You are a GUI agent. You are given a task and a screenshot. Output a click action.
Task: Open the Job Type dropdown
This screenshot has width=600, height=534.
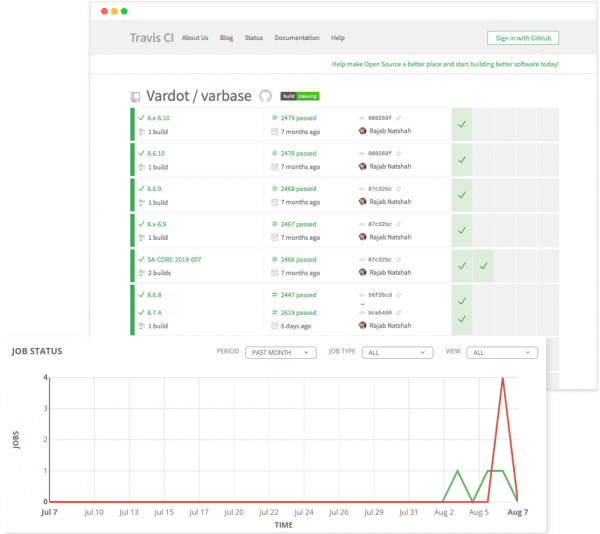pyautogui.click(x=397, y=352)
